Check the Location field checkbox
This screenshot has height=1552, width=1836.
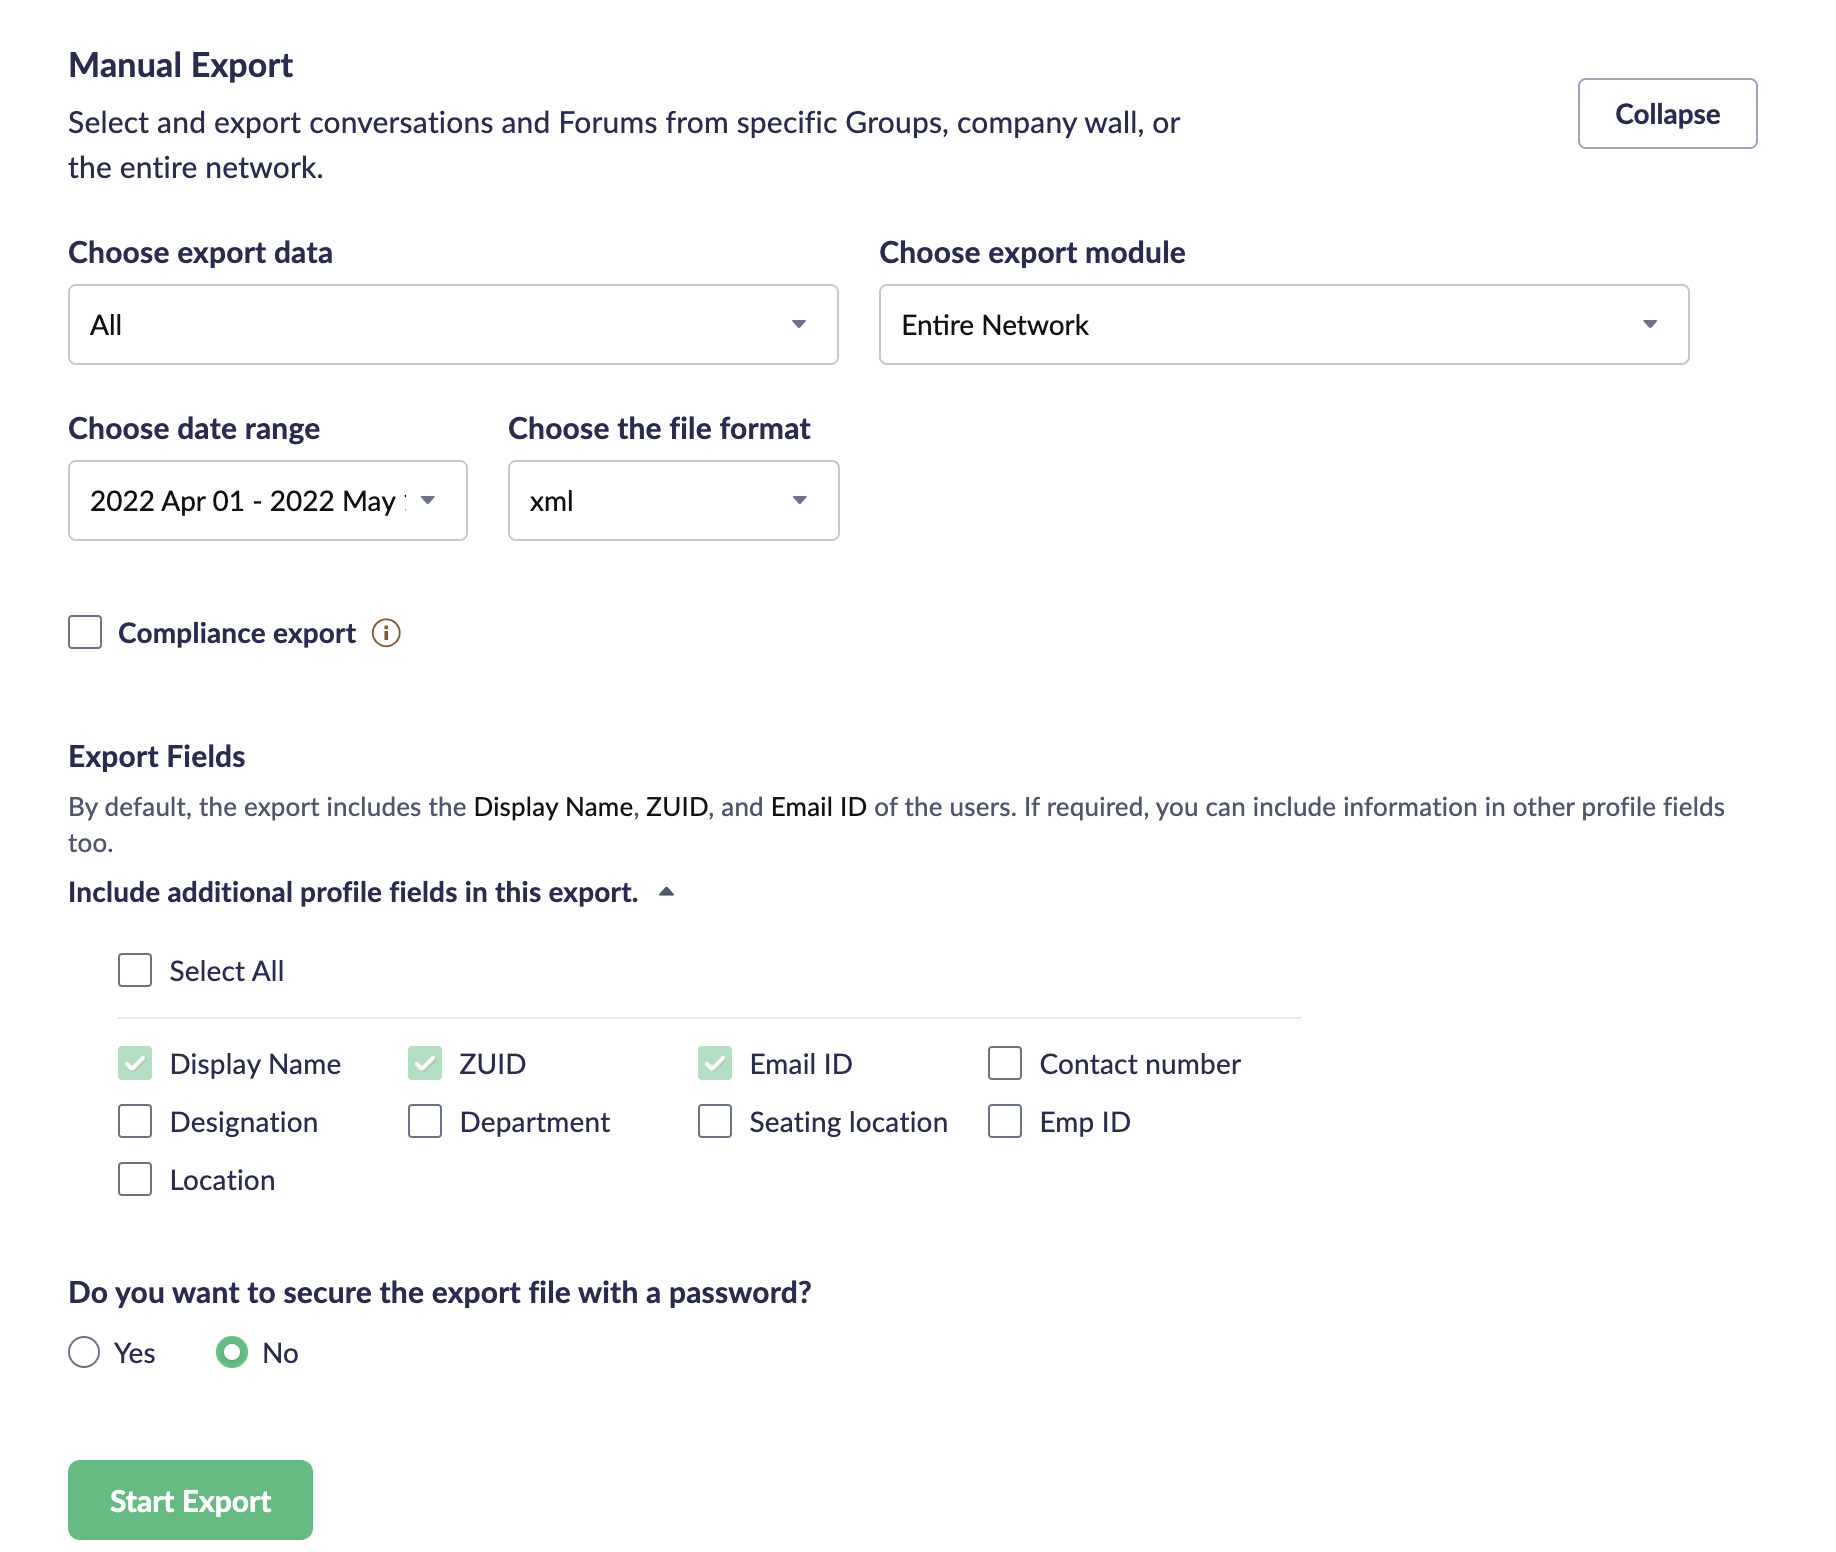click(135, 1179)
